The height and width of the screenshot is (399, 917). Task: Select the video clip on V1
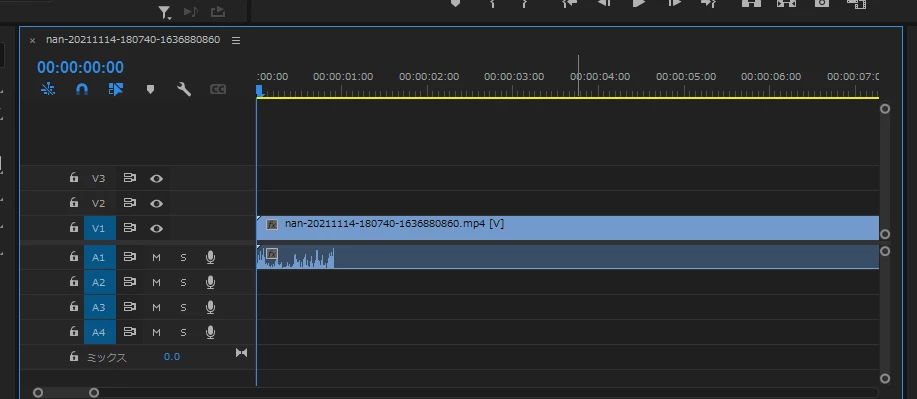coord(567,228)
